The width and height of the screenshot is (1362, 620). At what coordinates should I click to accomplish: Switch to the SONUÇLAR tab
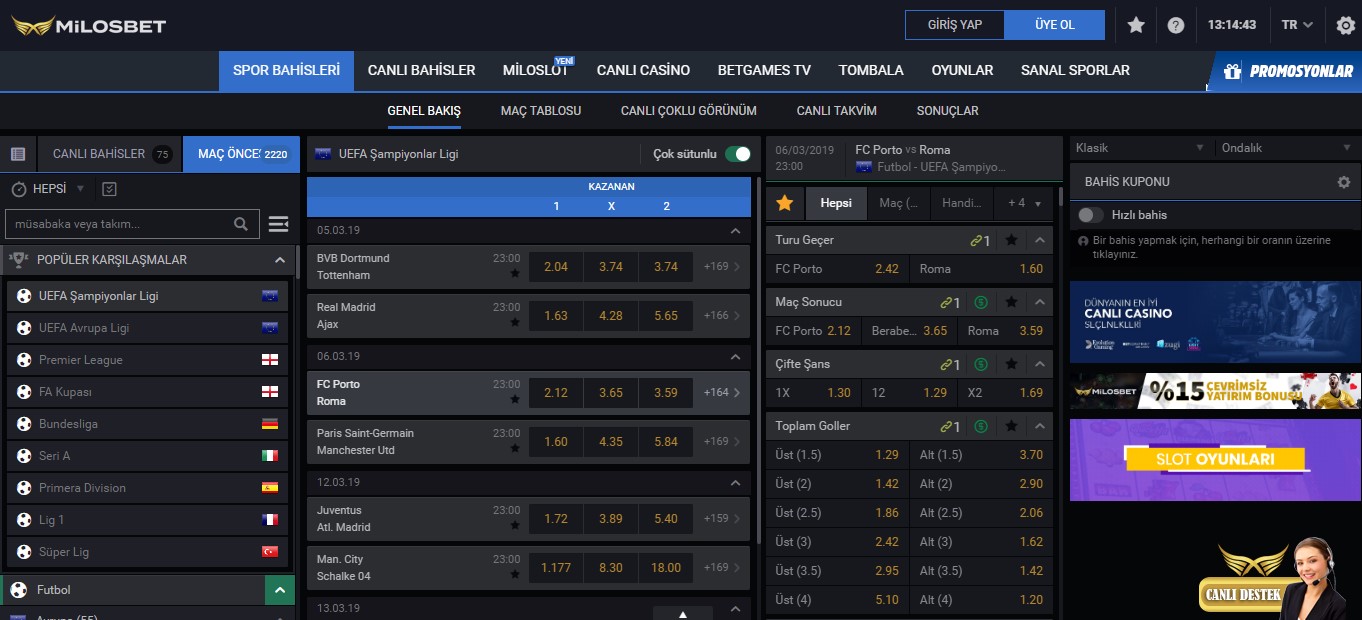[948, 111]
